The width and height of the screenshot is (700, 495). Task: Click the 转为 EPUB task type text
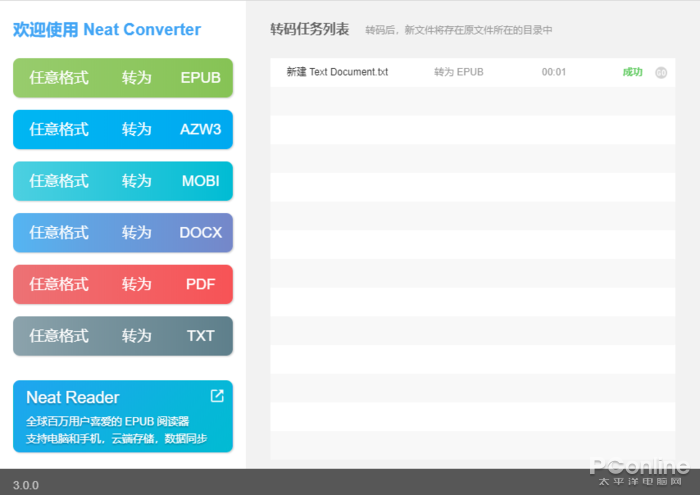pyautogui.click(x=458, y=72)
